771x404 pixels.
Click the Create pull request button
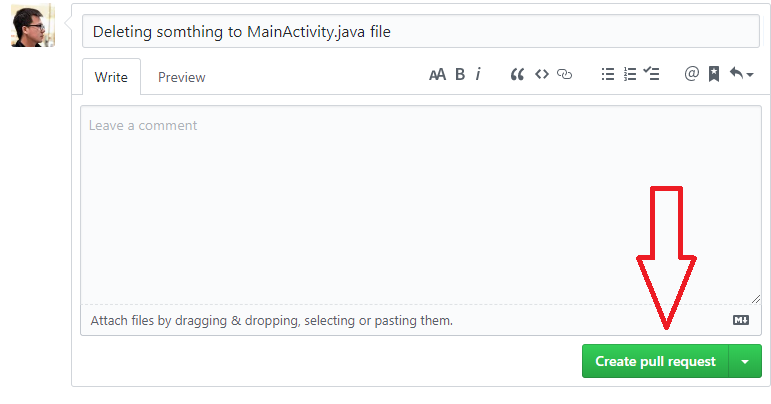pyautogui.click(x=655, y=361)
